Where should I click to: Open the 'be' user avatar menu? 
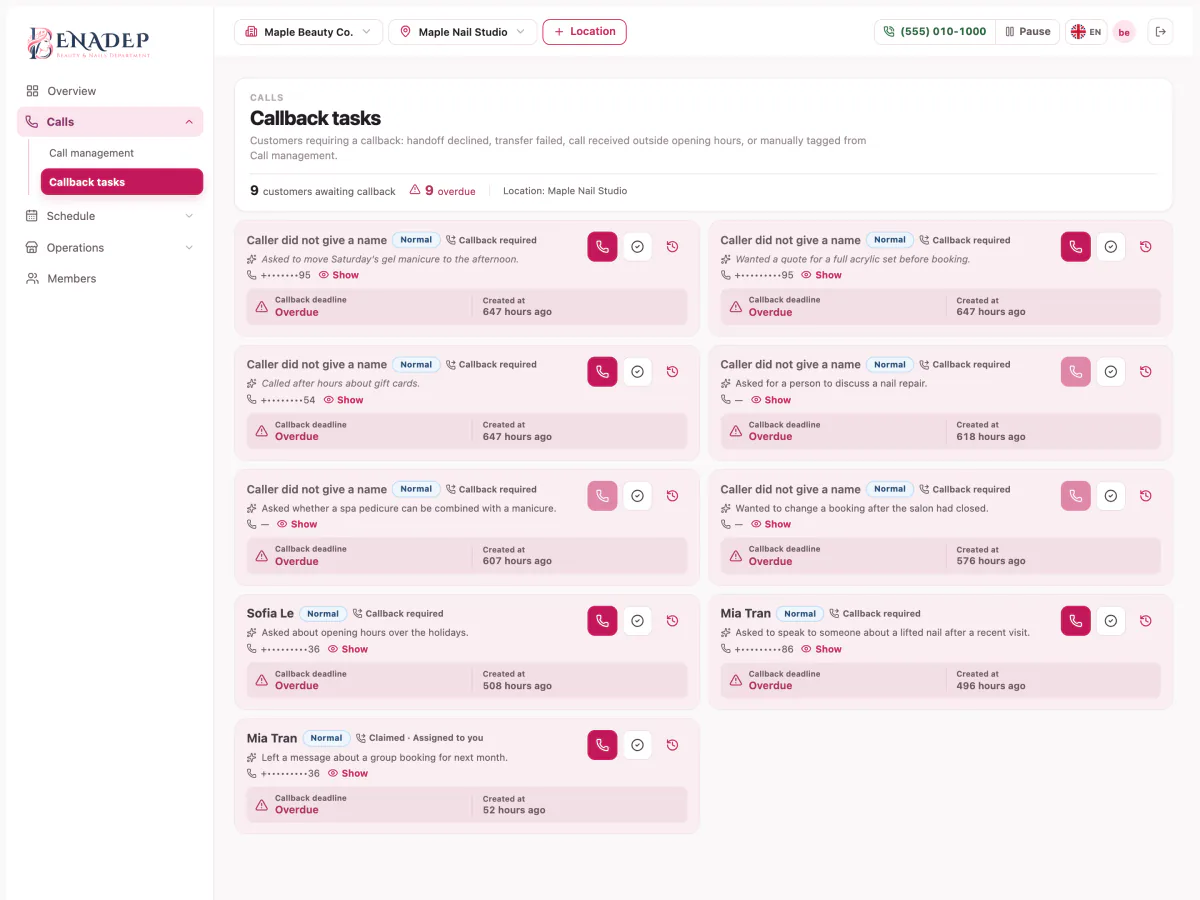[x=1124, y=32]
